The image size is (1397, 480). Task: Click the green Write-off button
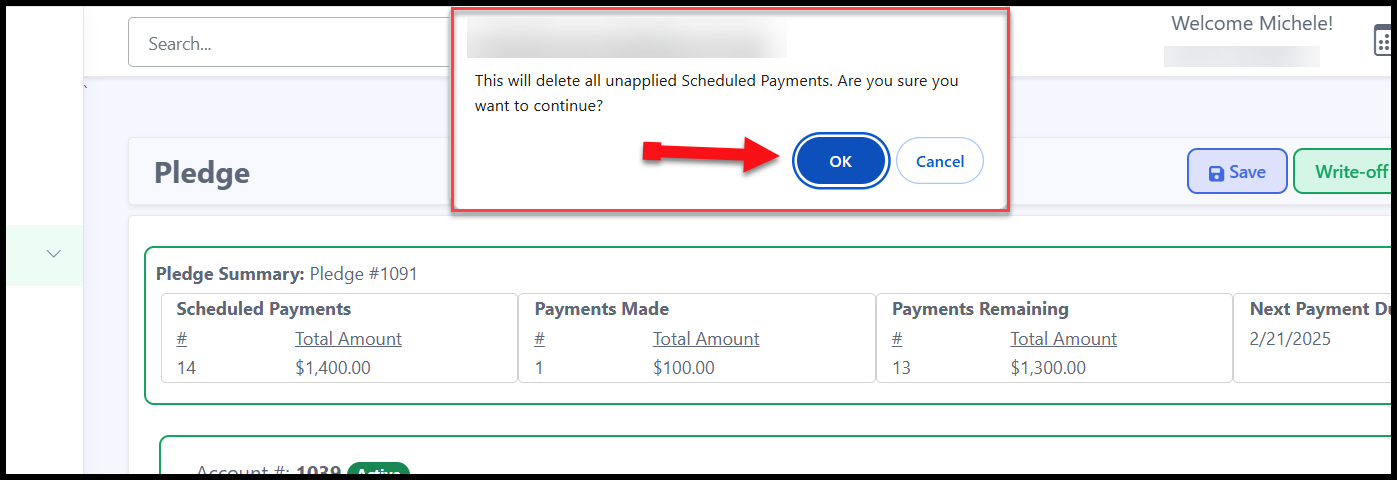tap(1345, 171)
